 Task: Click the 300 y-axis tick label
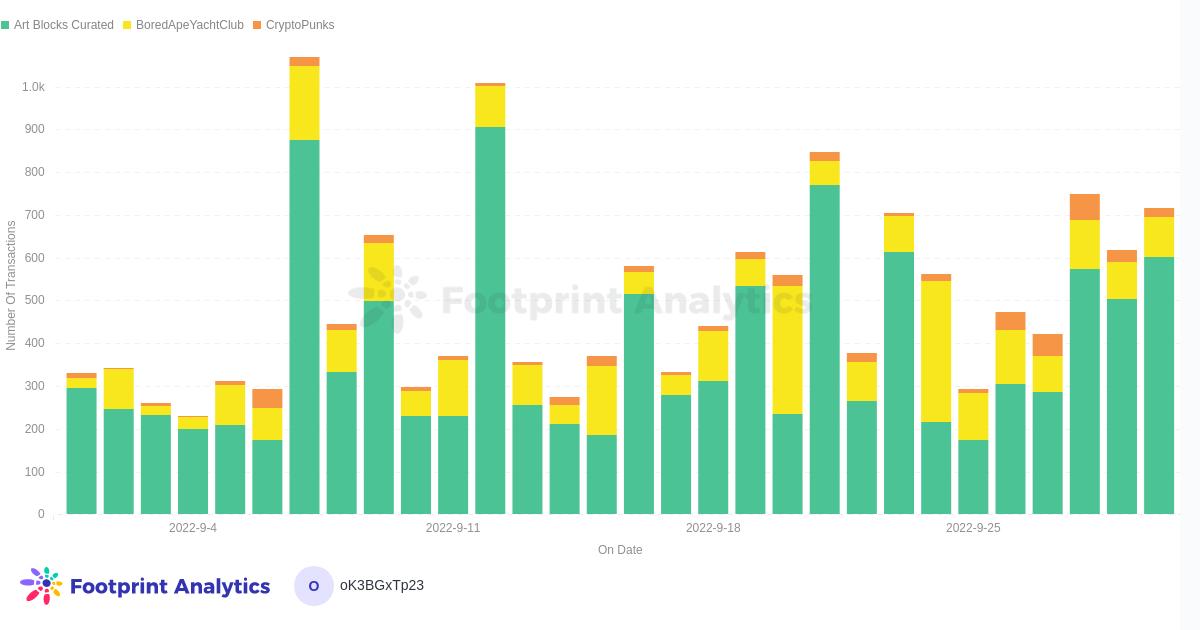[35, 386]
